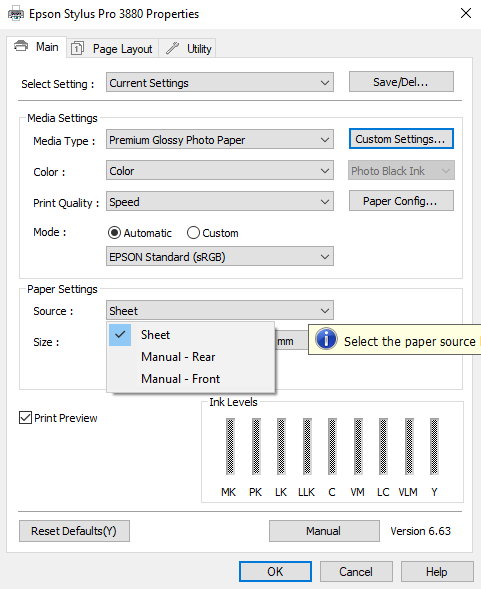Open the disabled Photo Black Ink dropdown

pyautogui.click(x=401, y=171)
